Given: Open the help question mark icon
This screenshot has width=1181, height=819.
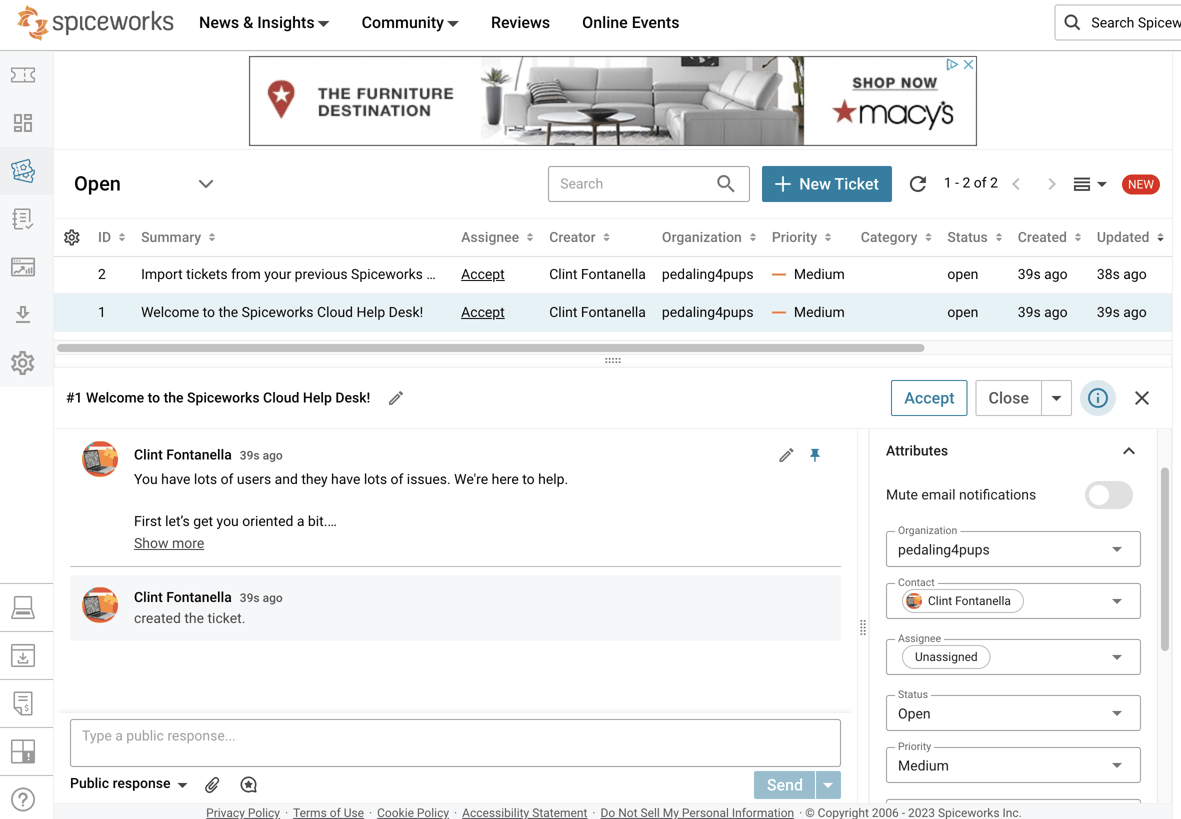Looking at the screenshot, I should [22, 799].
